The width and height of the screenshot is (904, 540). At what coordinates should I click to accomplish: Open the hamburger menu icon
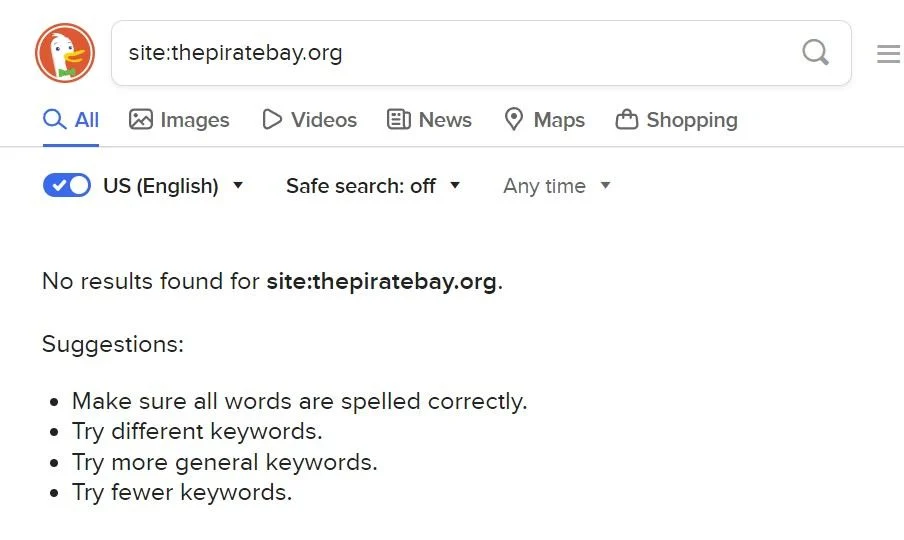click(x=888, y=54)
